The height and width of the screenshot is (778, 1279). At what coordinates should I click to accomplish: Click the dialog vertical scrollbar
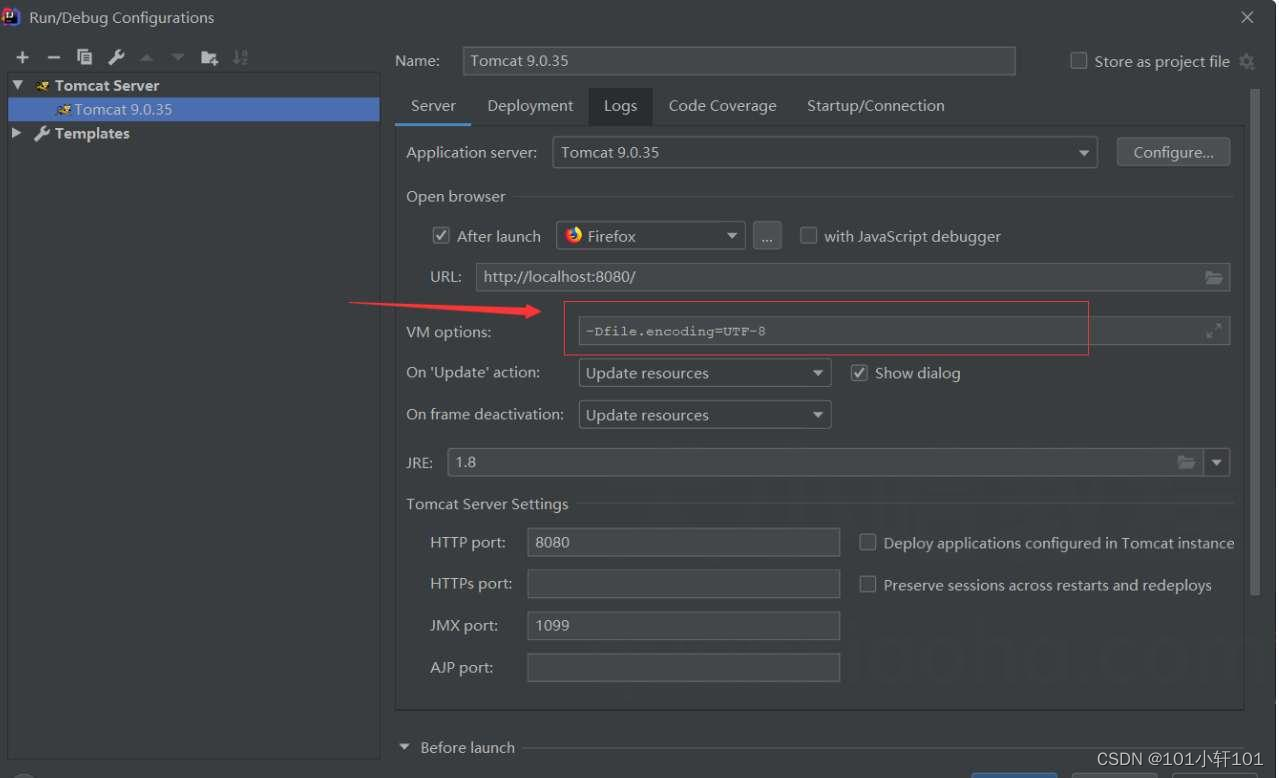click(x=1255, y=343)
